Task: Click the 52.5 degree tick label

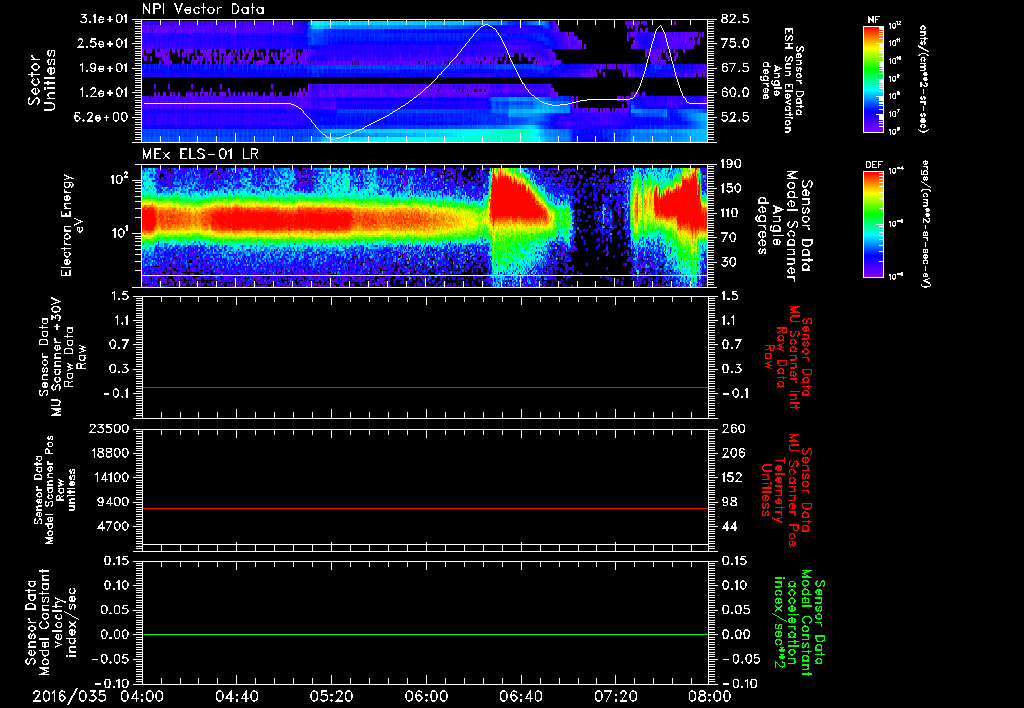Action: coord(735,117)
